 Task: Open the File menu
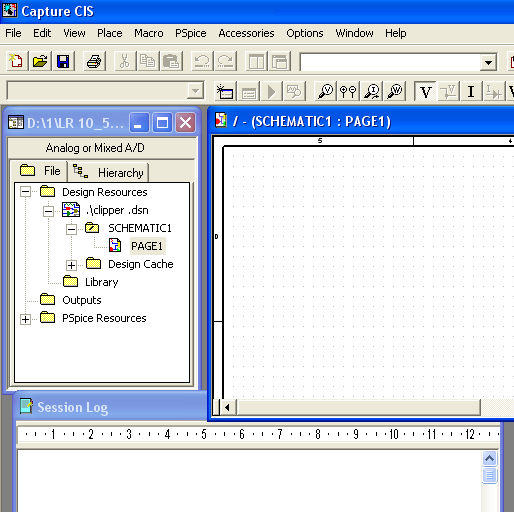tap(13, 33)
